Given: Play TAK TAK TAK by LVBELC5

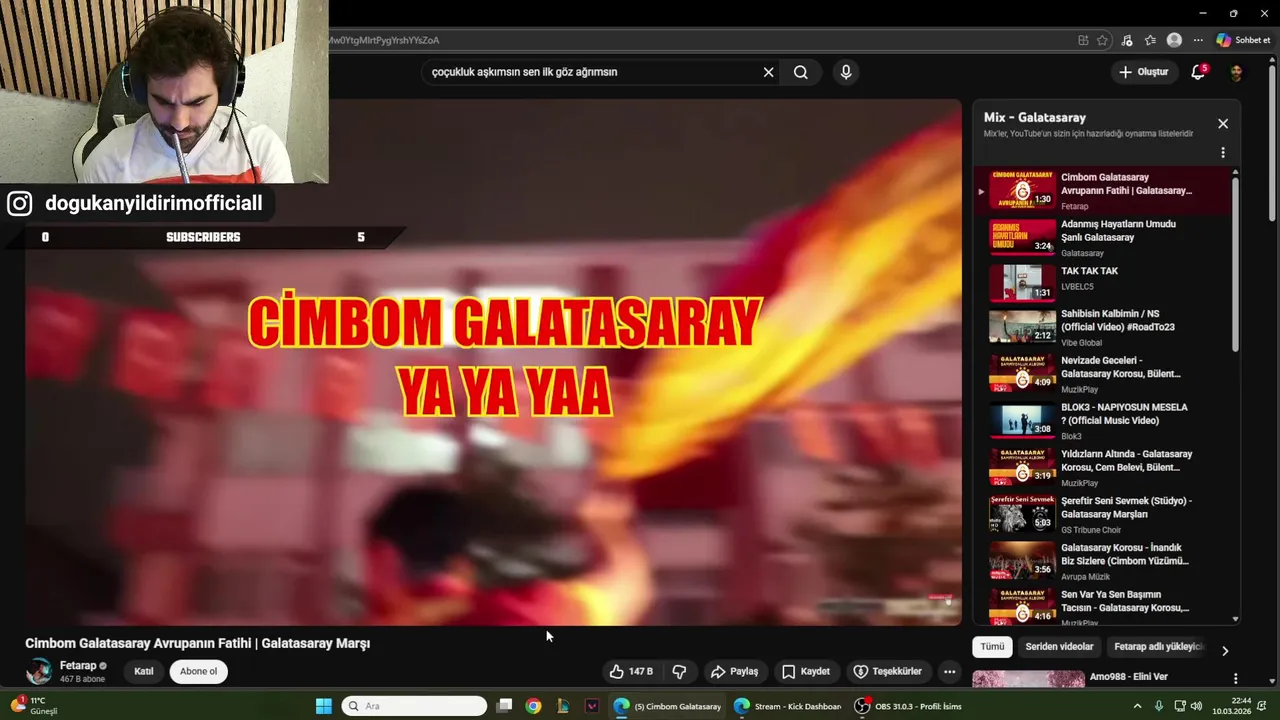Looking at the screenshot, I should click(x=1102, y=284).
